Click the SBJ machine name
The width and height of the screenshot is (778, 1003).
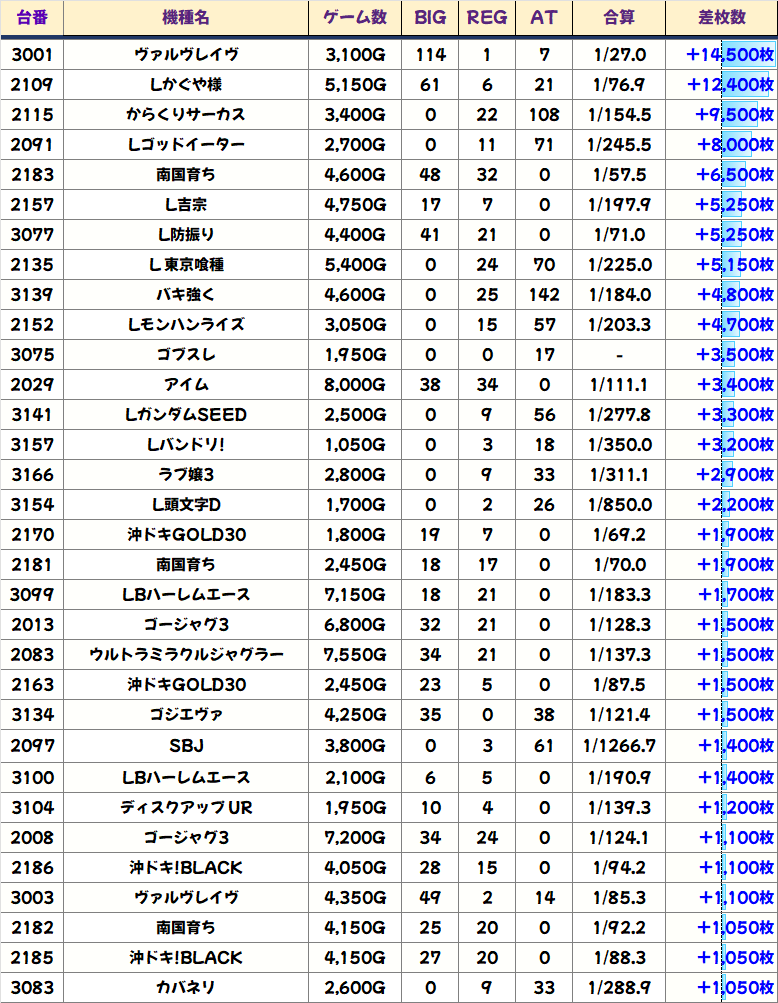point(186,746)
